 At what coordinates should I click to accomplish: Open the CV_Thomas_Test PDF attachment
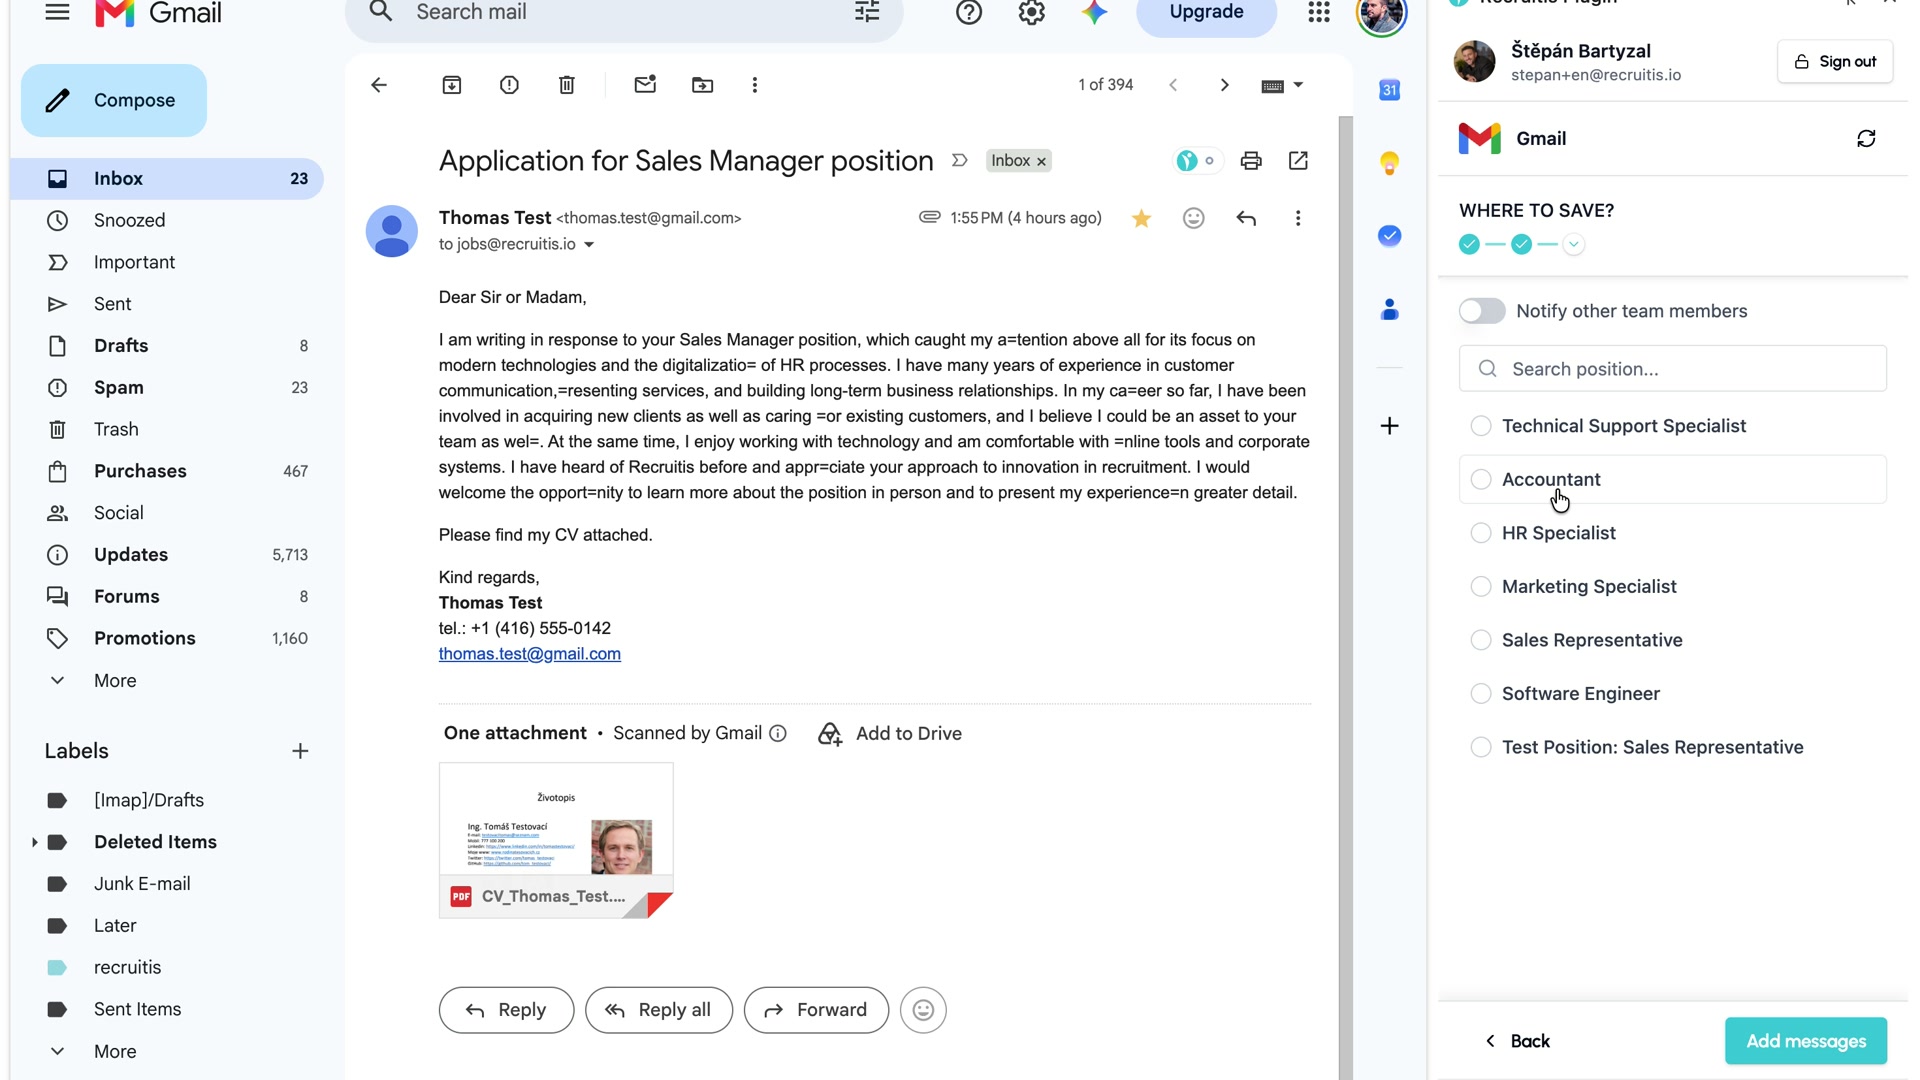tap(556, 840)
